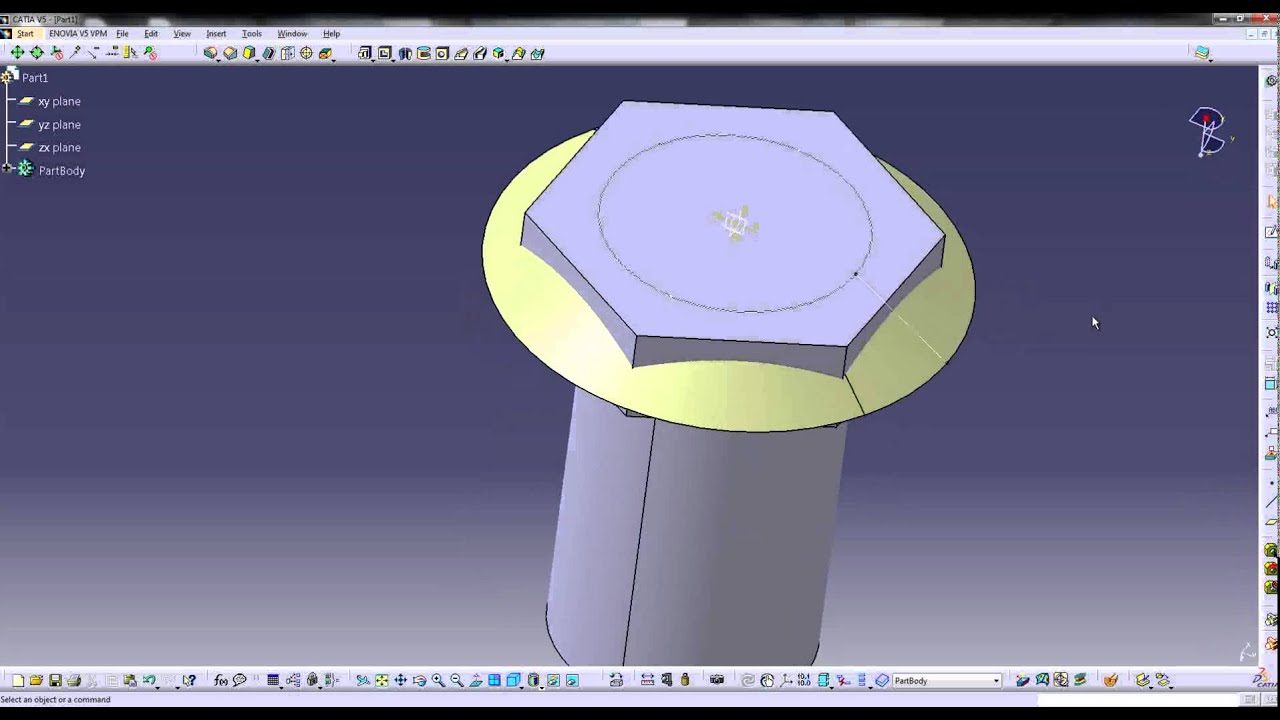This screenshot has height=720, width=1280.
Task: Open the Help menu
Action: point(331,34)
